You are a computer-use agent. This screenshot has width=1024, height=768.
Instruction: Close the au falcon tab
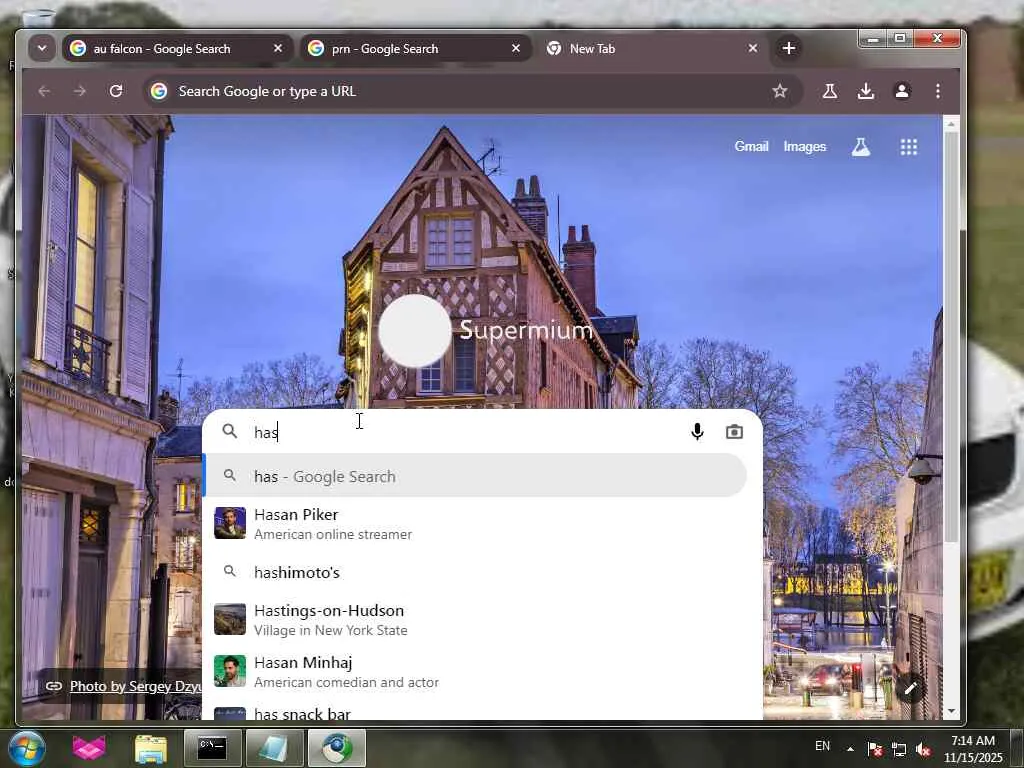(x=278, y=48)
